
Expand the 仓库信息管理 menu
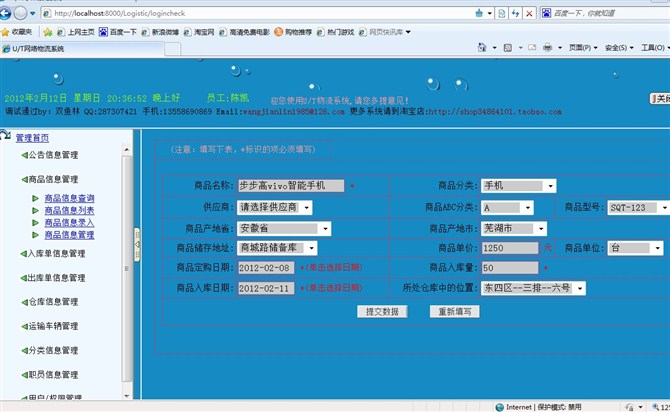pos(50,302)
